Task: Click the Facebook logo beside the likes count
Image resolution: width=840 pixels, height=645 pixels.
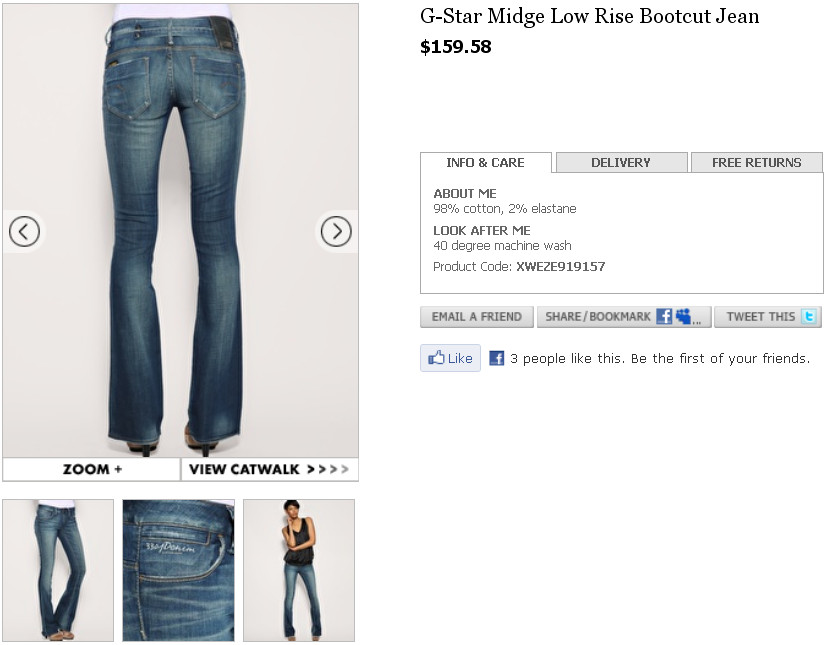Action: [497, 358]
